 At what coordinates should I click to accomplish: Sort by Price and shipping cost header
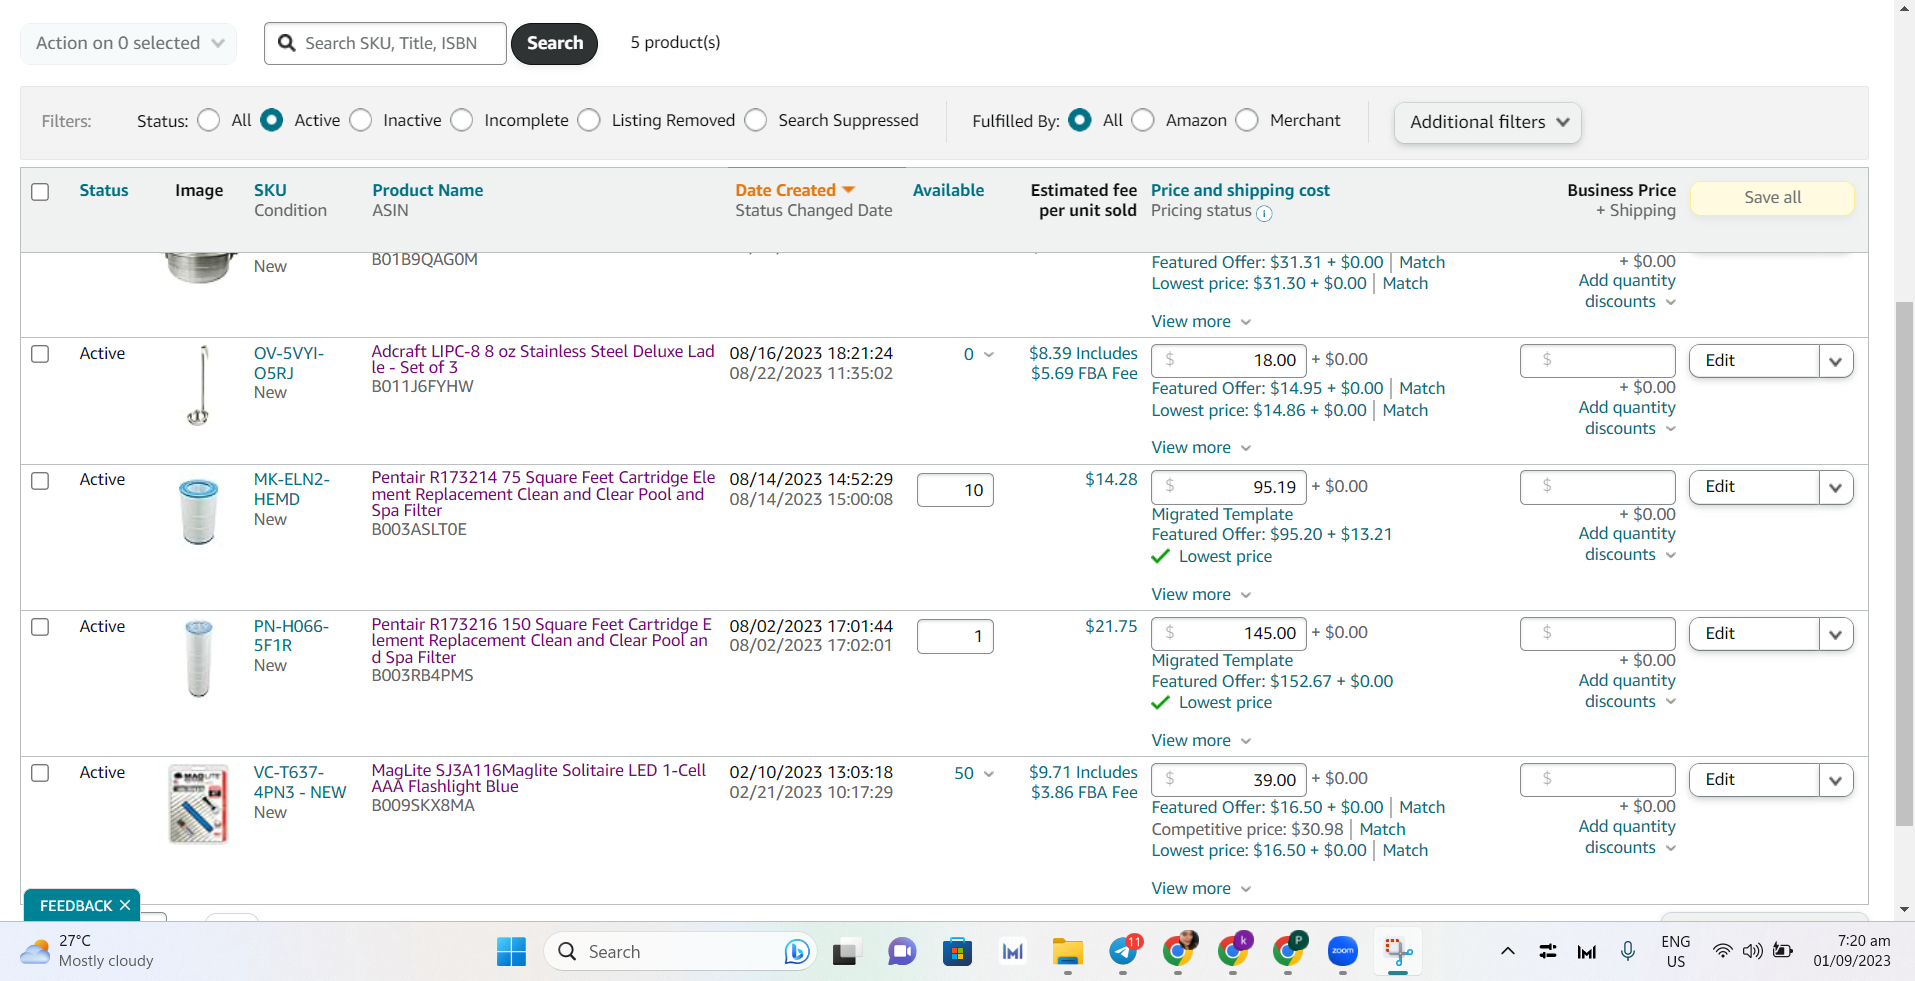(1240, 190)
